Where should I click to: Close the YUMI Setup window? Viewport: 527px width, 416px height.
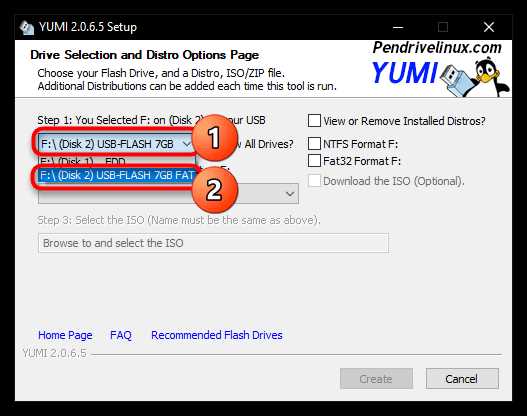(x=489, y=27)
